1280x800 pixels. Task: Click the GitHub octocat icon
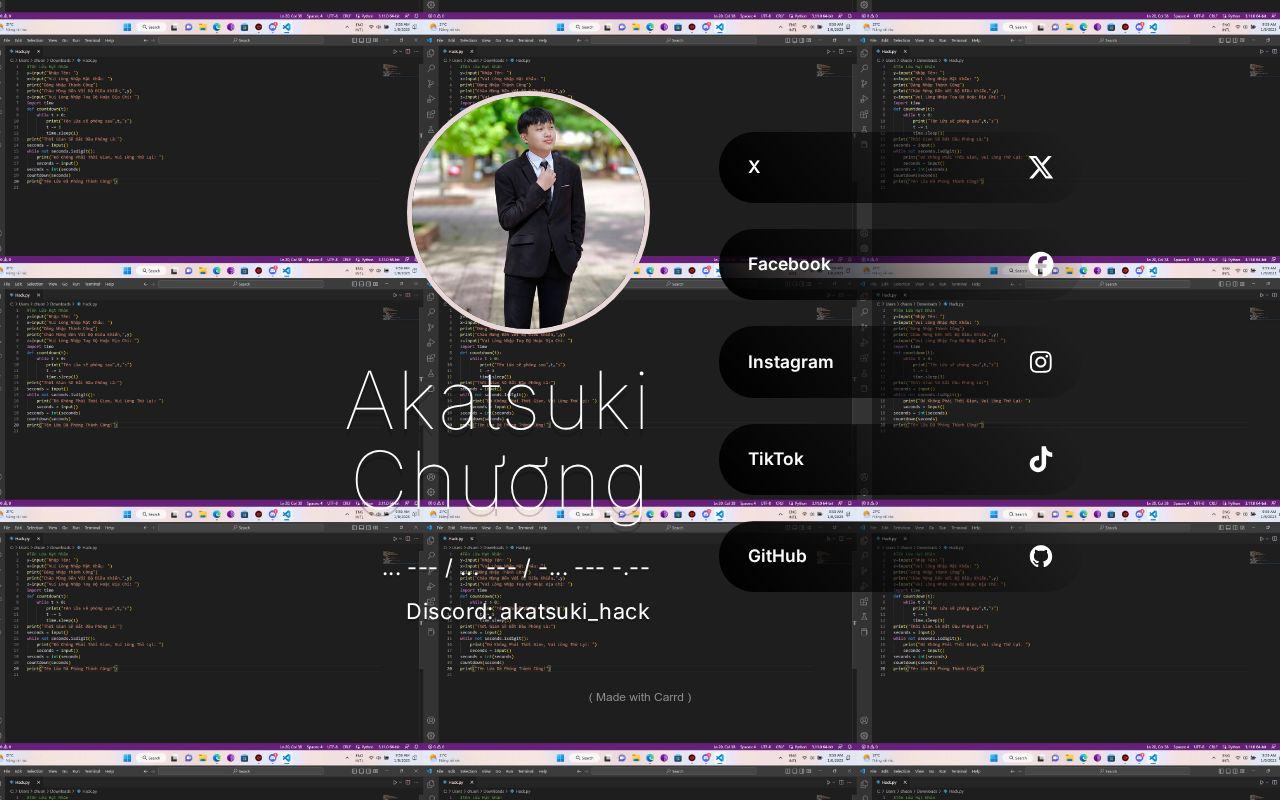tap(1040, 556)
